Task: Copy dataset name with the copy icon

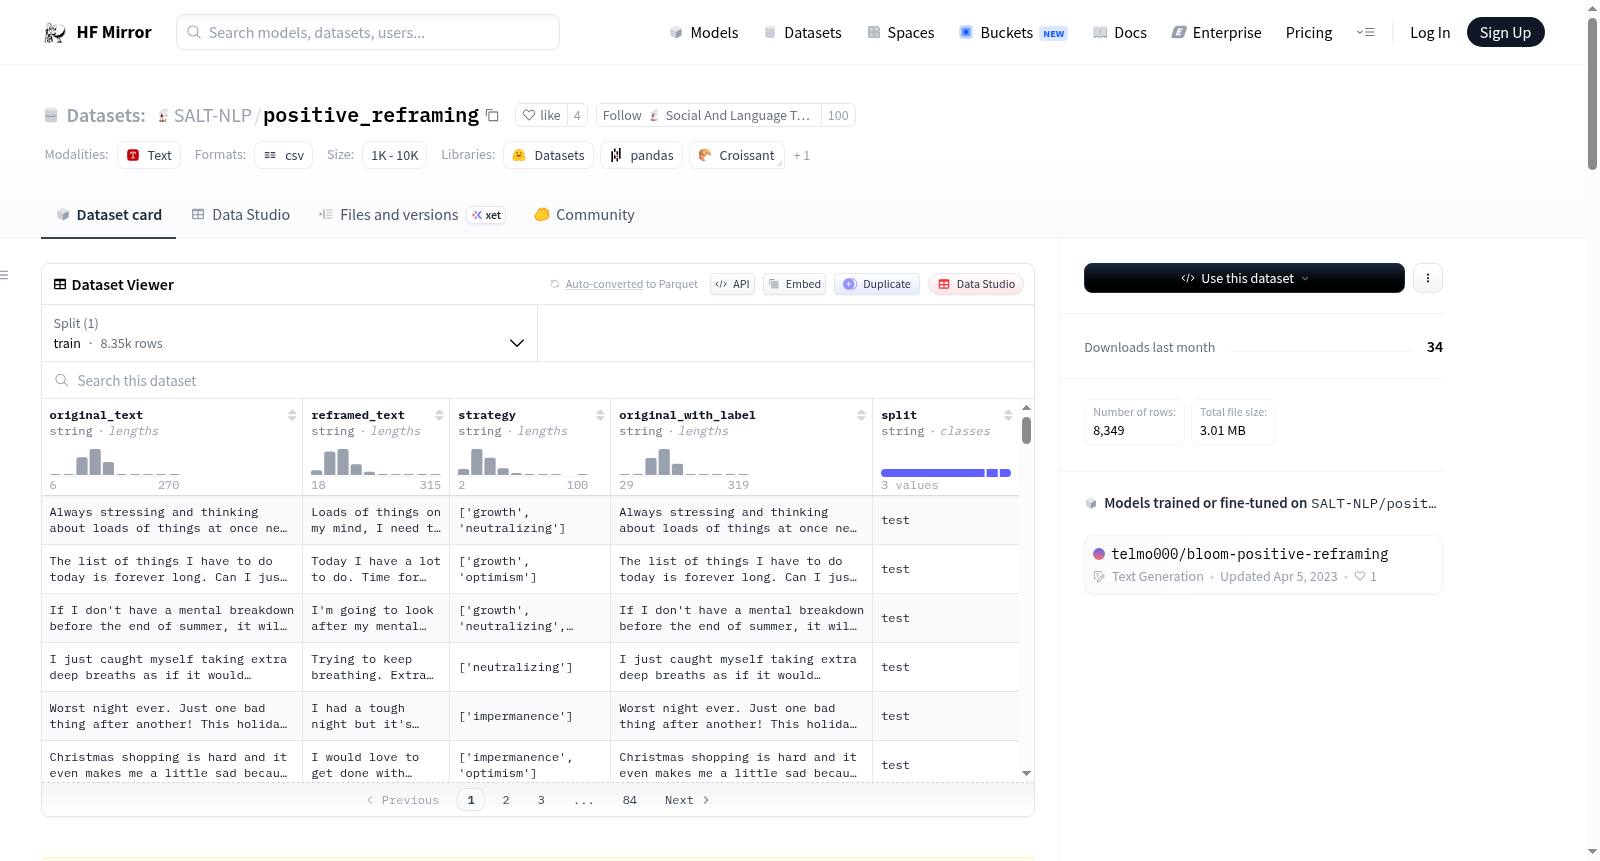Action: point(492,115)
